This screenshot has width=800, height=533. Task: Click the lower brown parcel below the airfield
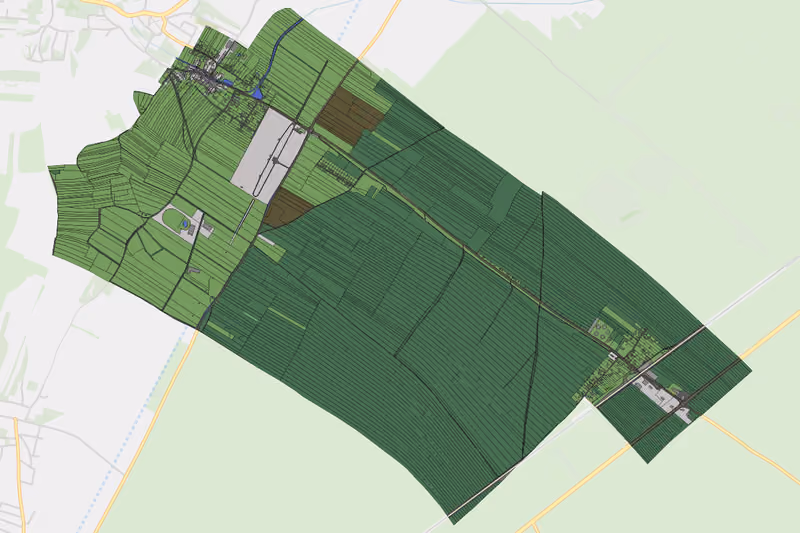click(x=286, y=208)
